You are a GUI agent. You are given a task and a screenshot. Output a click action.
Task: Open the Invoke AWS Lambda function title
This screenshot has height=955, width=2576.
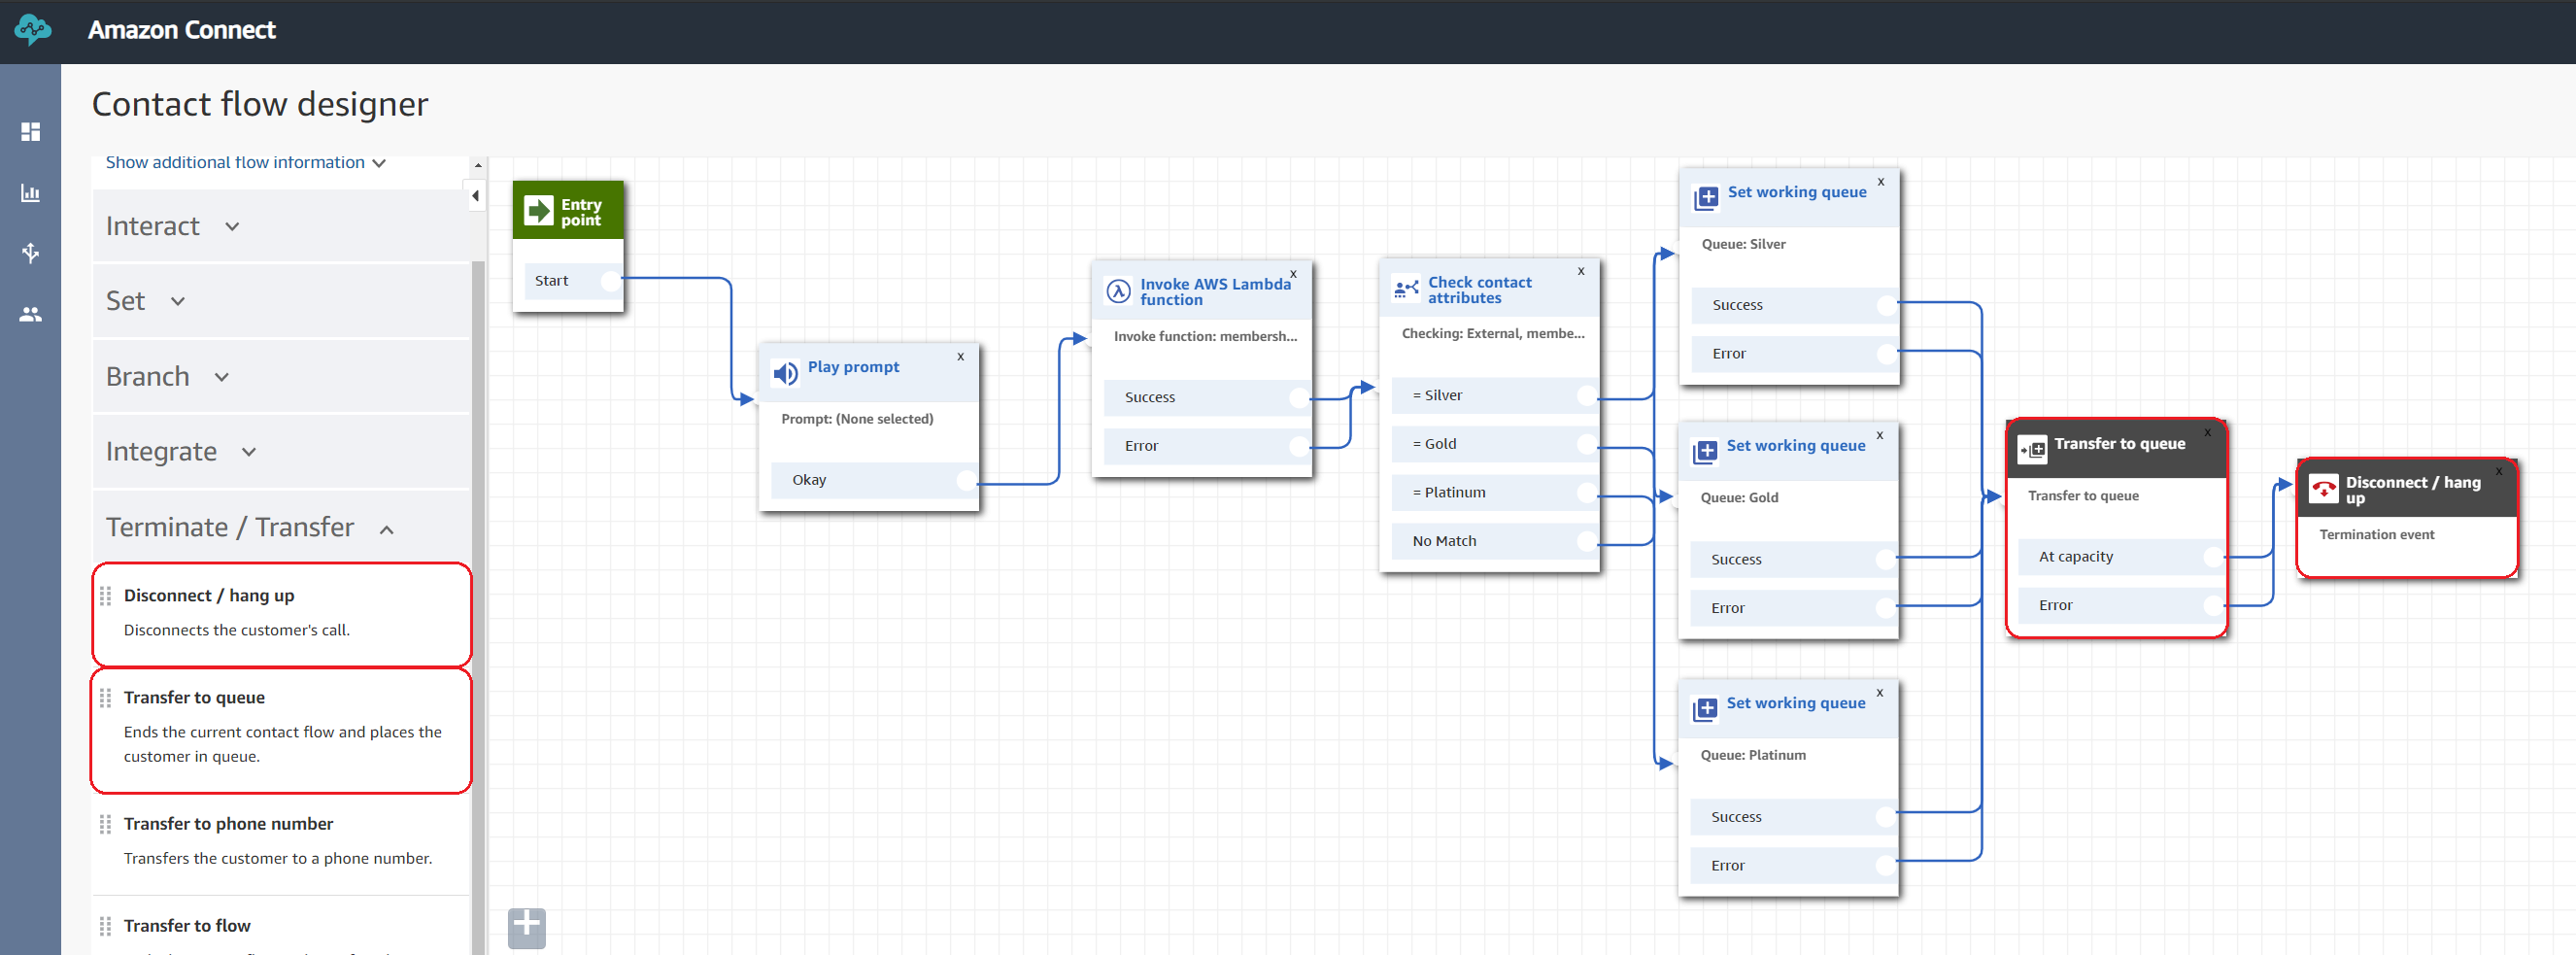point(1215,292)
